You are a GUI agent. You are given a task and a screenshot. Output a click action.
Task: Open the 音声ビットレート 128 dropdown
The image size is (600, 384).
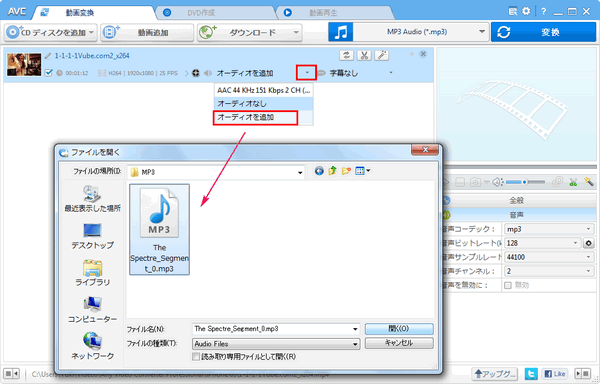(542, 243)
